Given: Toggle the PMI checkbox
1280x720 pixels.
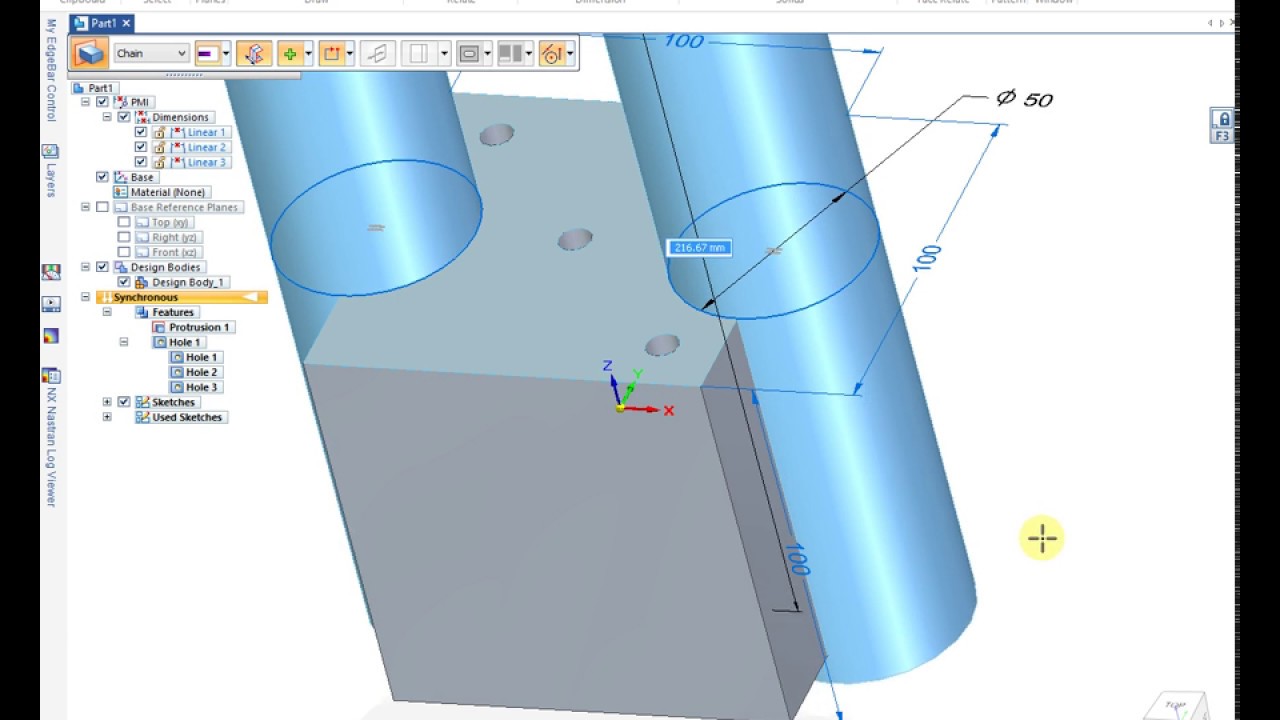Looking at the screenshot, I should (x=102, y=102).
